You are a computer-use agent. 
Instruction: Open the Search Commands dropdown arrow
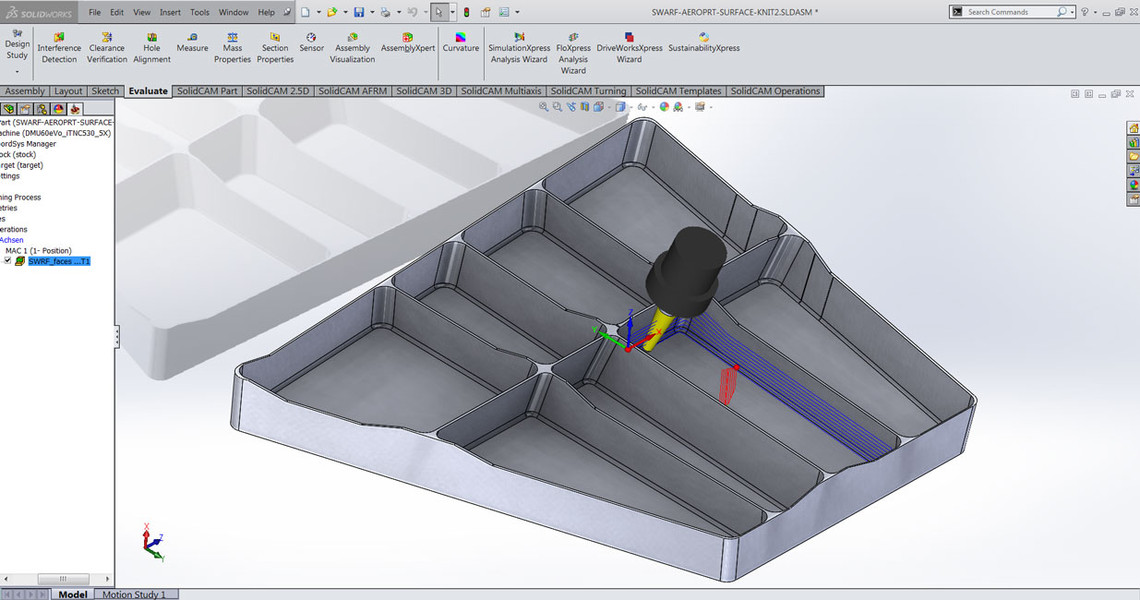tap(1072, 12)
